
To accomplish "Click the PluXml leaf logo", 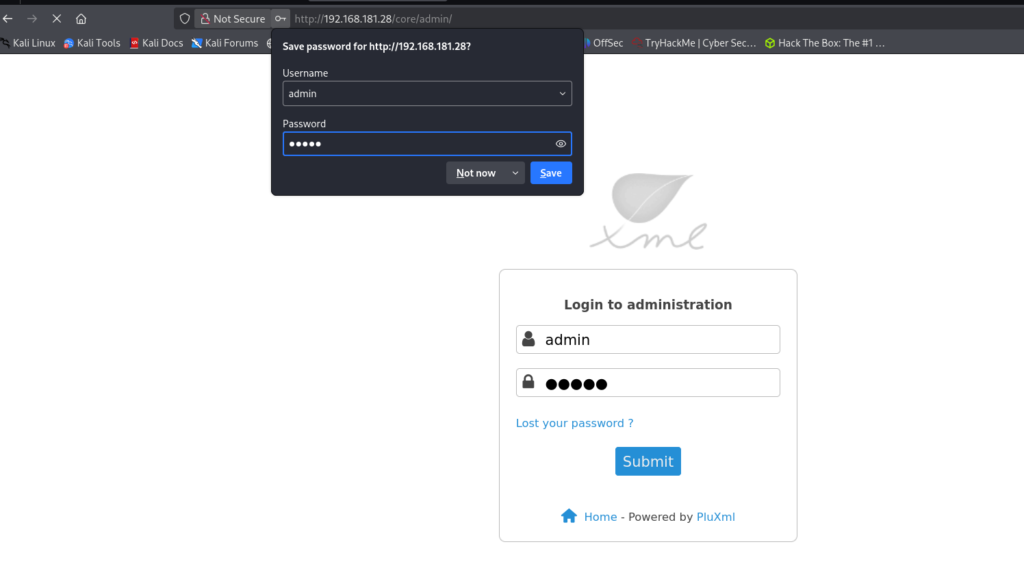I will [648, 211].
